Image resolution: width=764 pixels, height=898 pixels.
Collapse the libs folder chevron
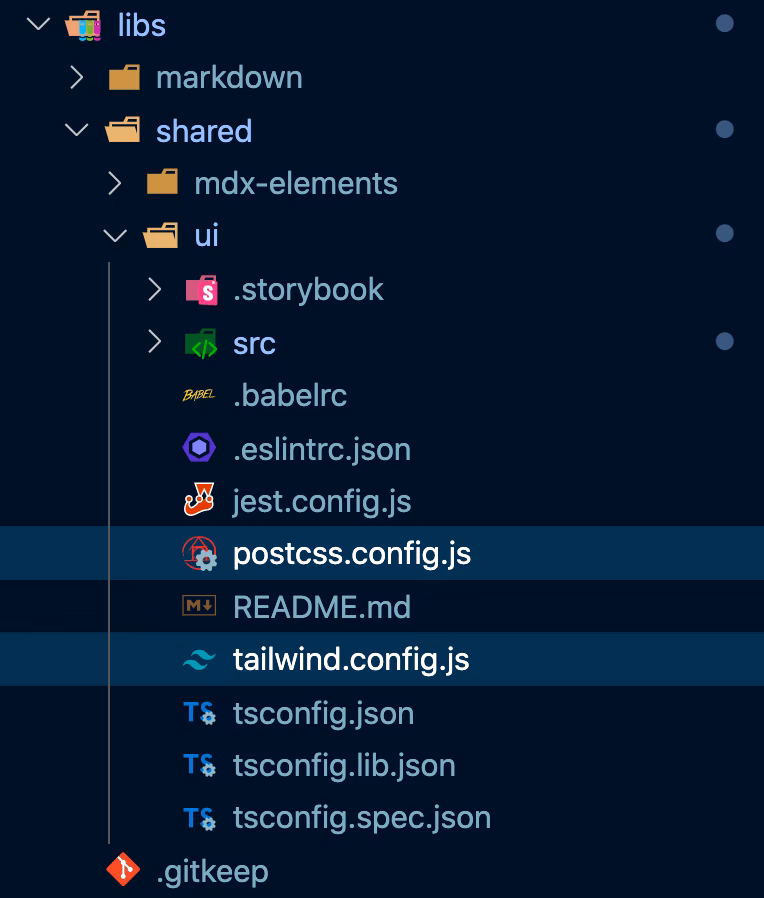point(38,24)
